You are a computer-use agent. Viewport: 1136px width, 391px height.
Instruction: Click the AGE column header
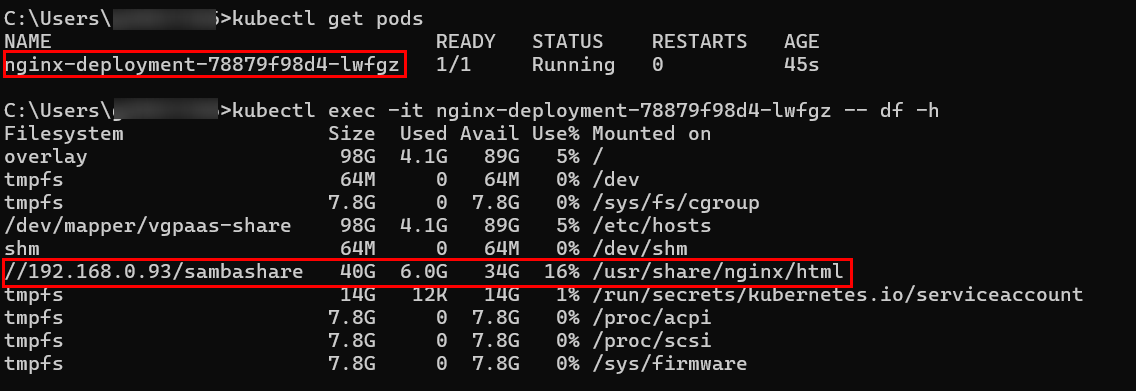click(801, 41)
